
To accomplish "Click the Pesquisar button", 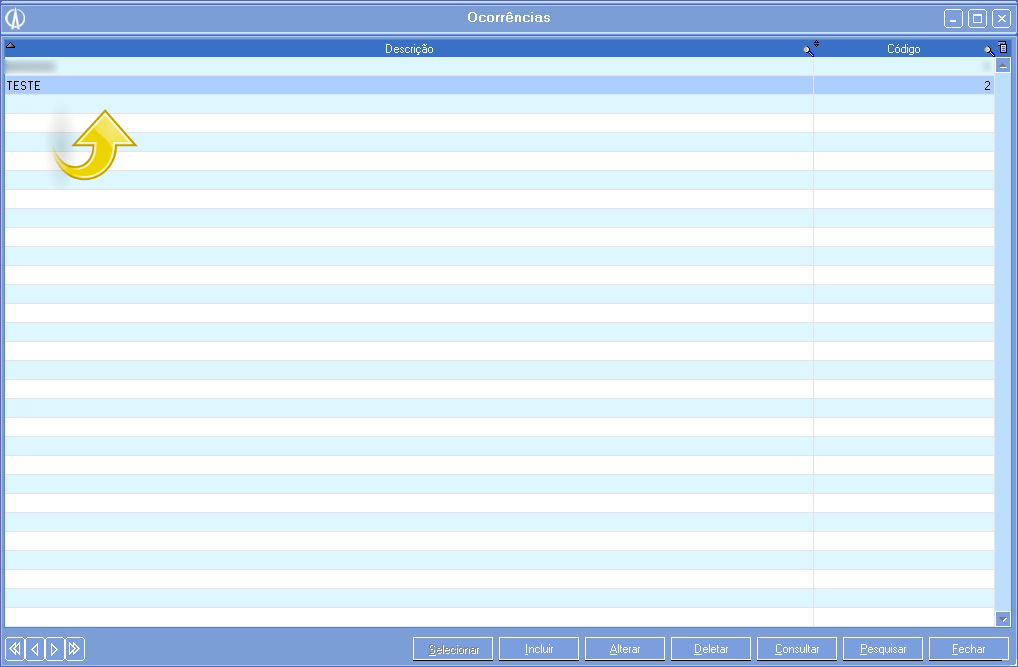I will [x=883, y=649].
